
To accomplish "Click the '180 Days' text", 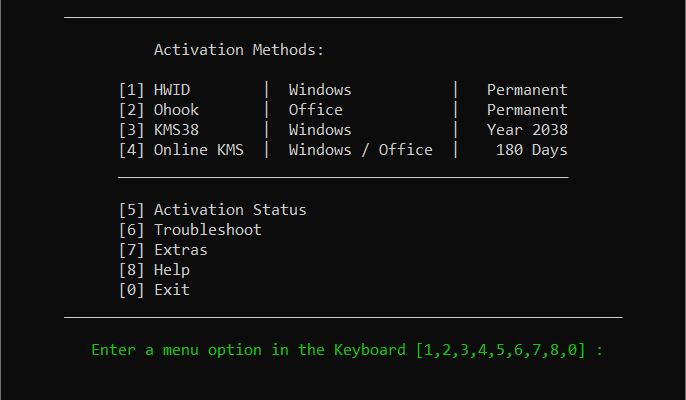I will pyautogui.click(x=531, y=150).
